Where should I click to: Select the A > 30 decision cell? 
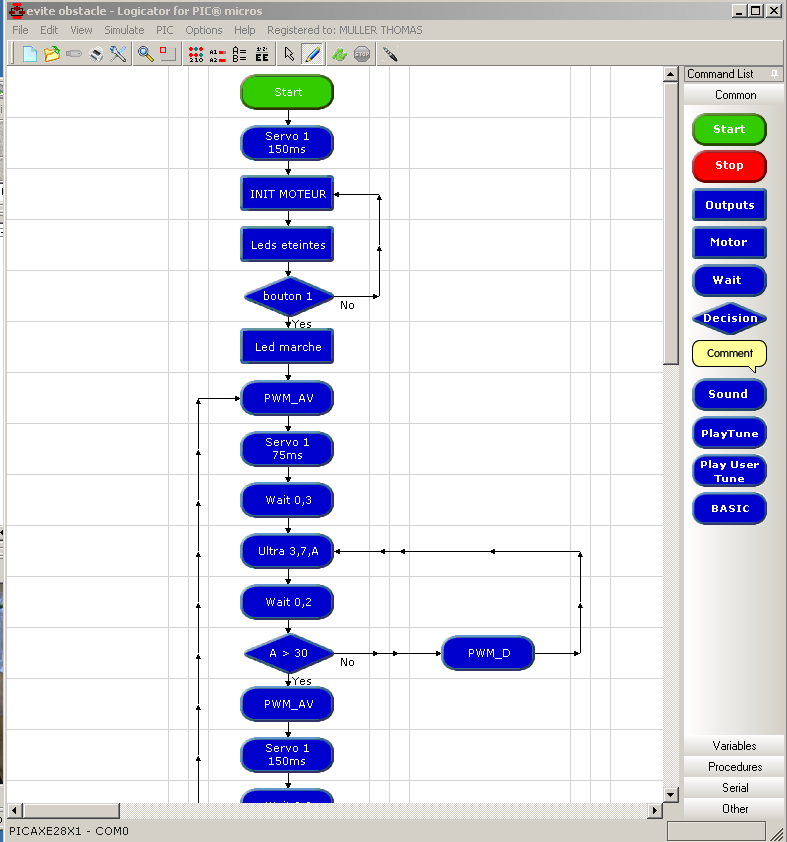(x=289, y=654)
